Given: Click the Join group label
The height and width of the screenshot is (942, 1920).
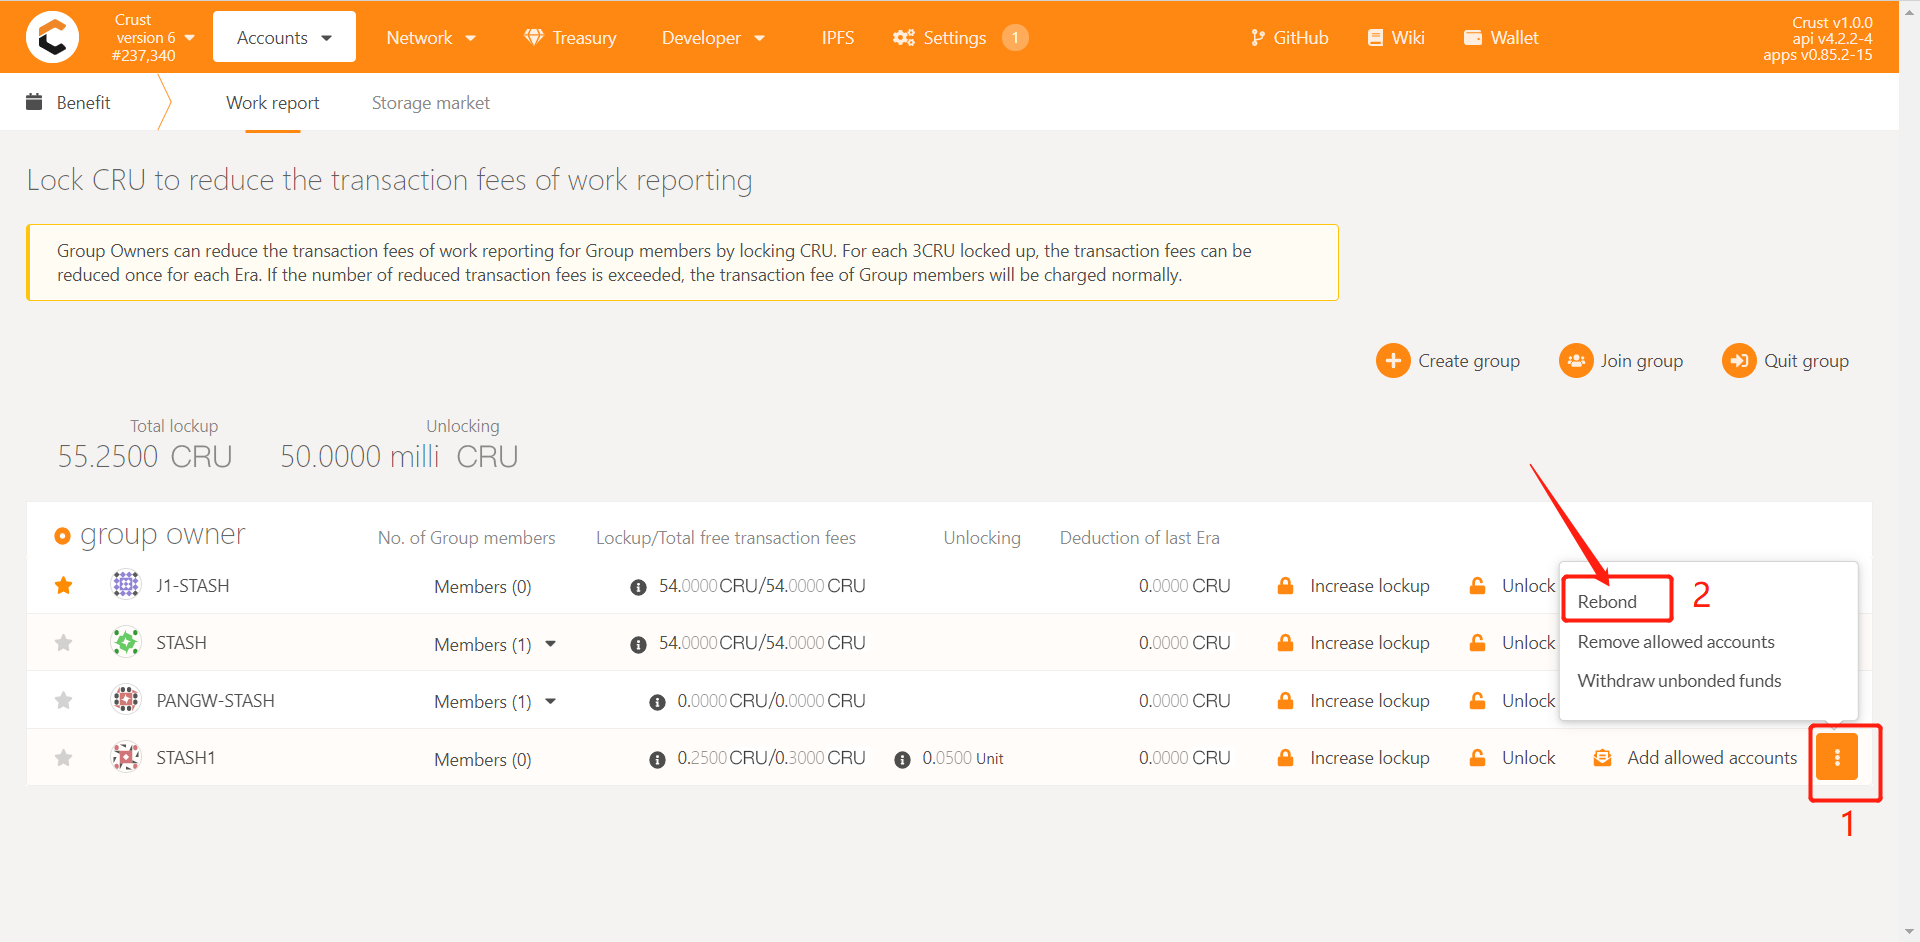Looking at the screenshot, I should (x=1642, y=361).
